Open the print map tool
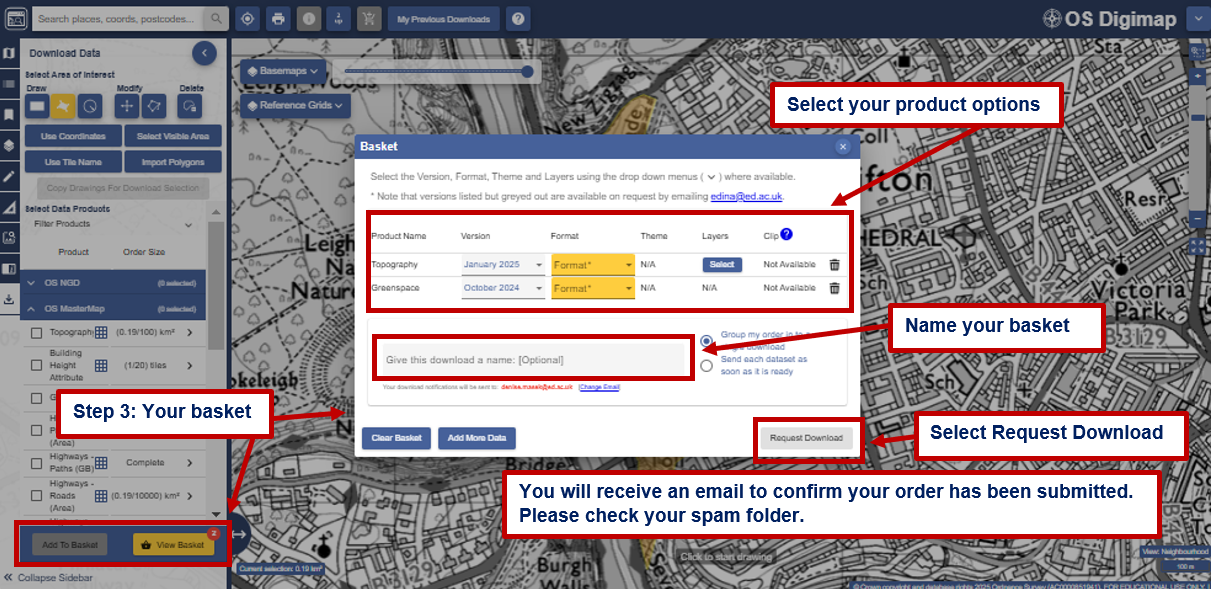1211x589 pixels. click(x=278, y=19)
